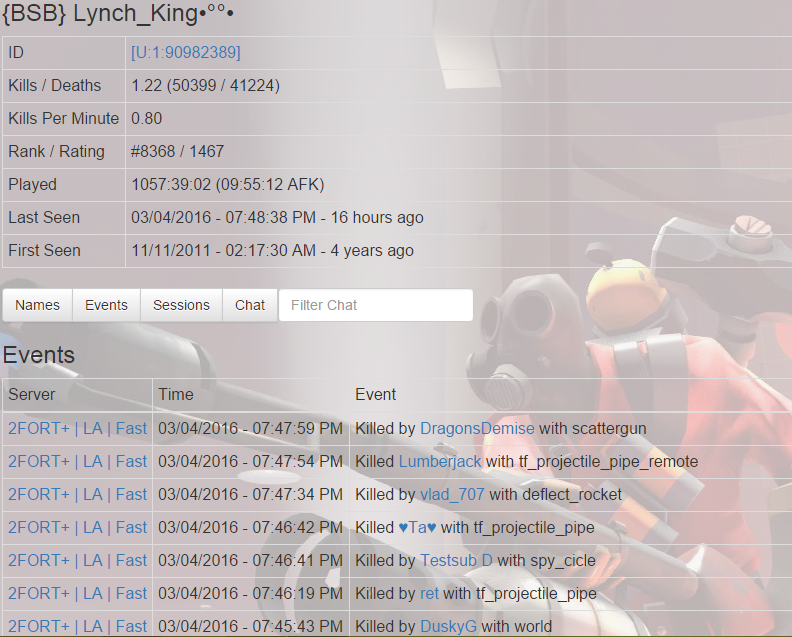The width and height of the screenshot is (792, 637).
Task: Click the Event column header
Action: pos(375,394)
